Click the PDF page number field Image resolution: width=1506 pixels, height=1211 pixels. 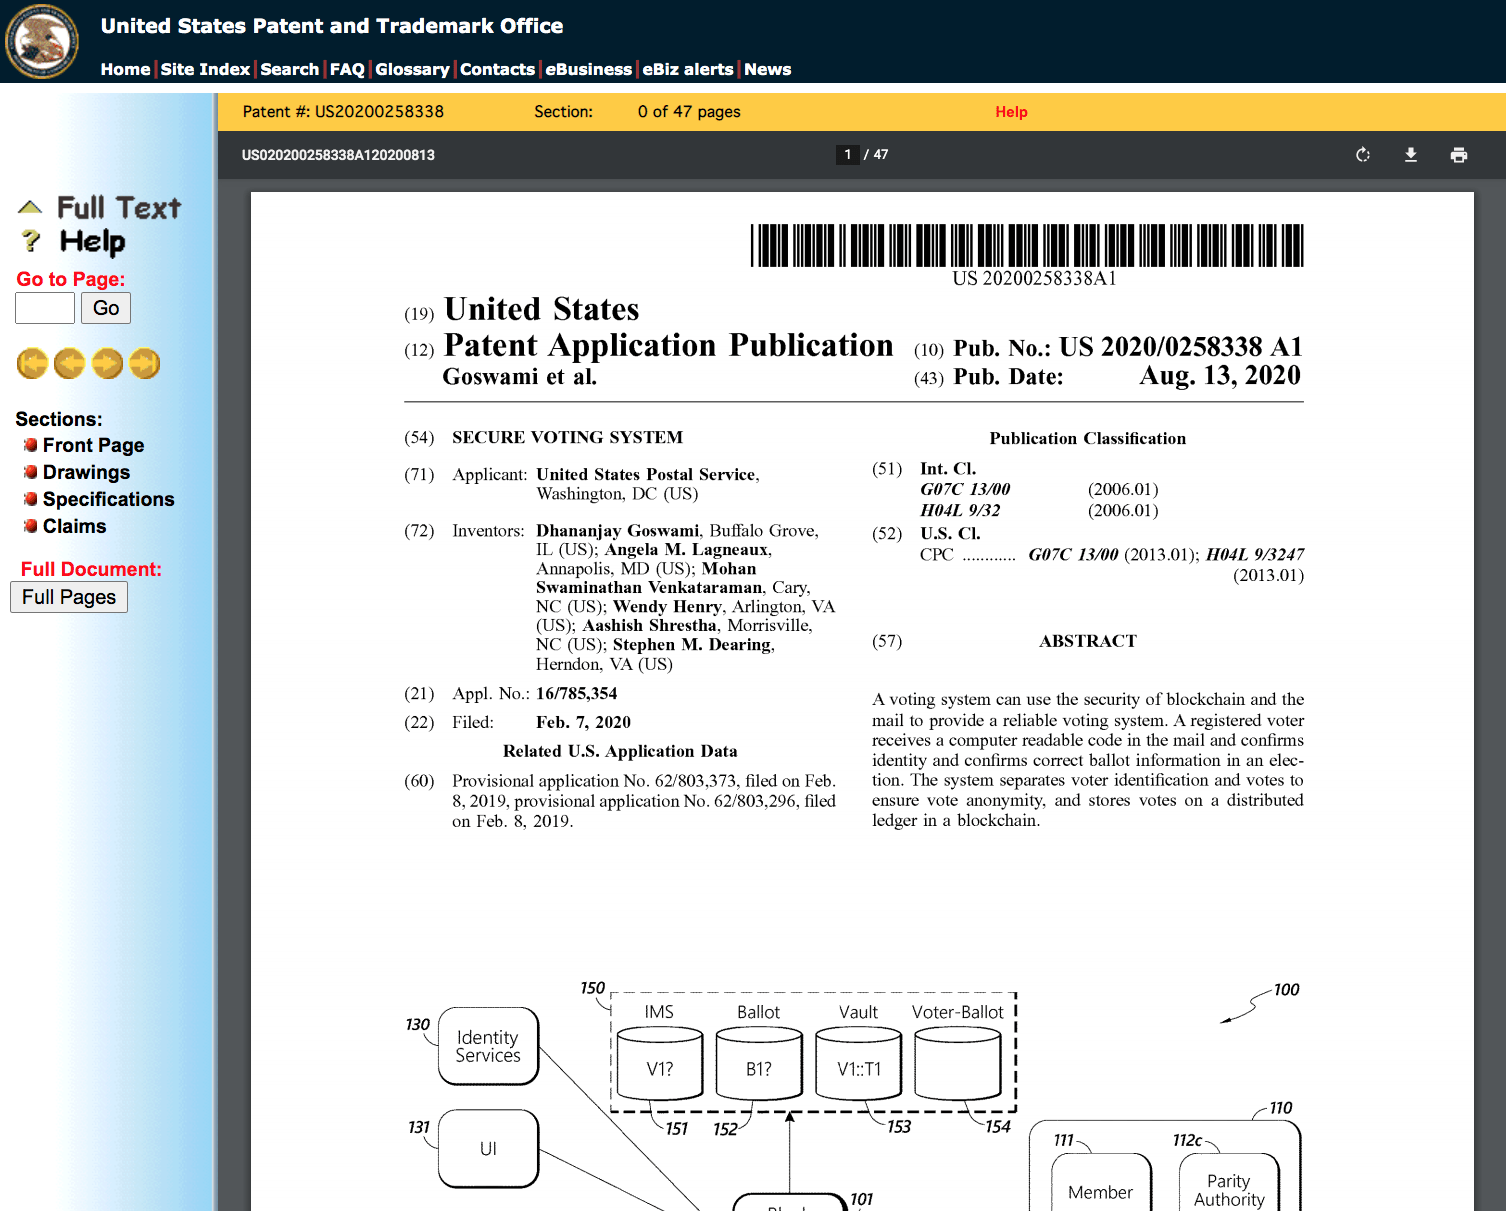click(x=848, y=155)
